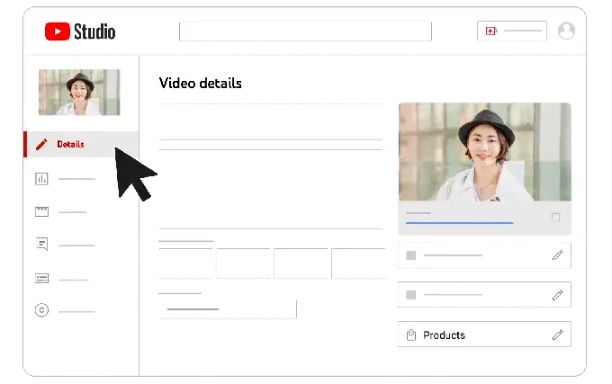
Task: Click the YouTube Studio logo
Action: click(x=80, y=31)
